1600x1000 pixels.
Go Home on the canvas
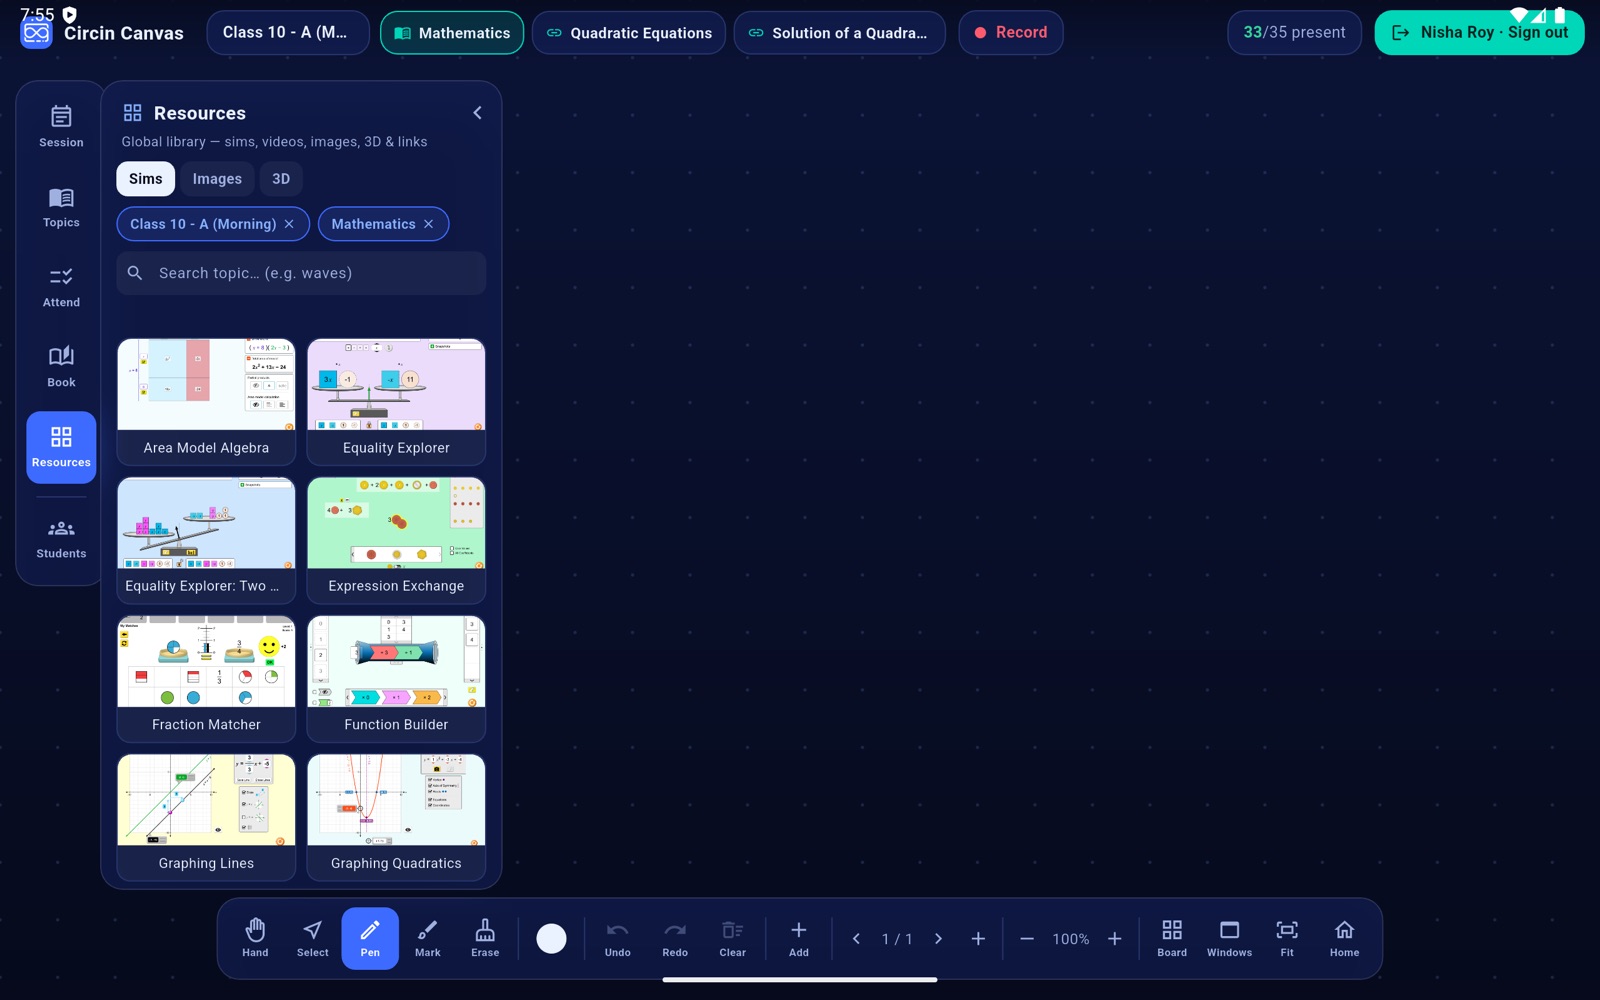(x=1344, y=938)
